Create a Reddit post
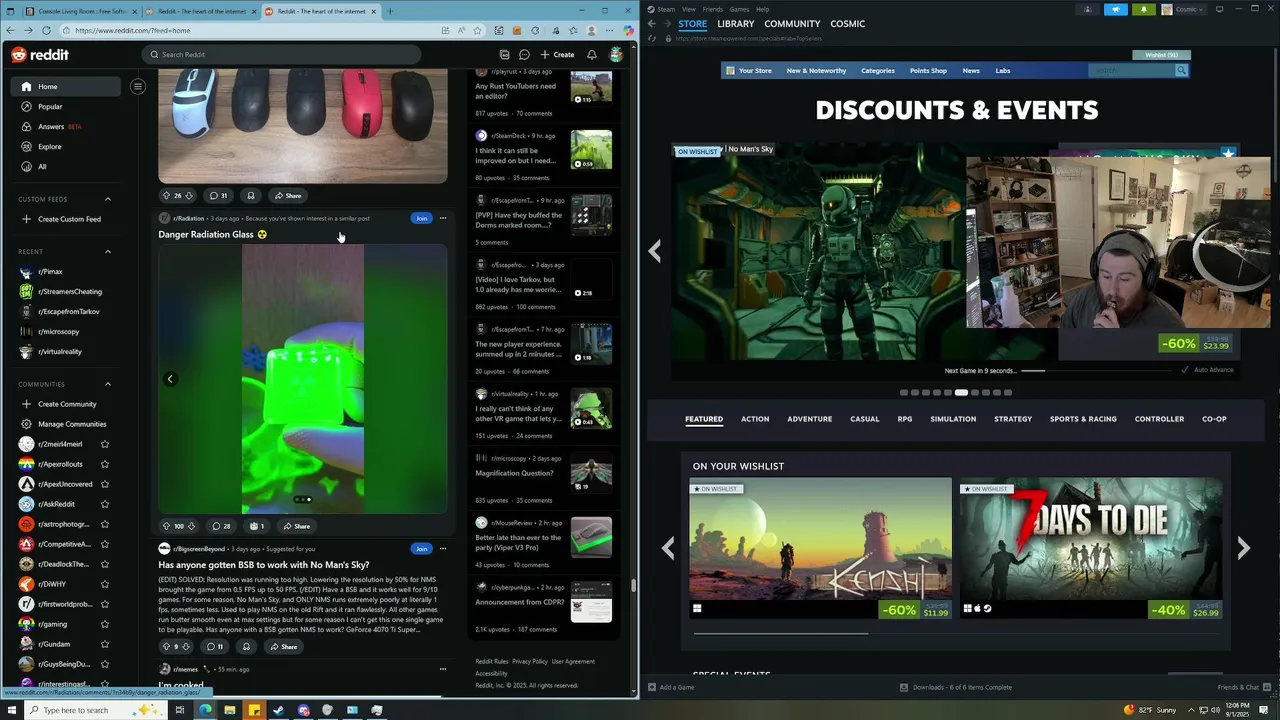Screen dimensions: 1280x720 click(x=557, y=54)
